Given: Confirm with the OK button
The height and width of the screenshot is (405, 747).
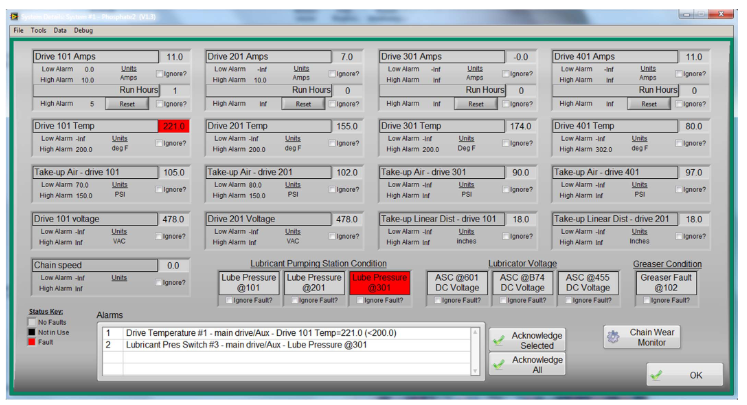Looking at the screenshot, I should (x=685, y=375).
